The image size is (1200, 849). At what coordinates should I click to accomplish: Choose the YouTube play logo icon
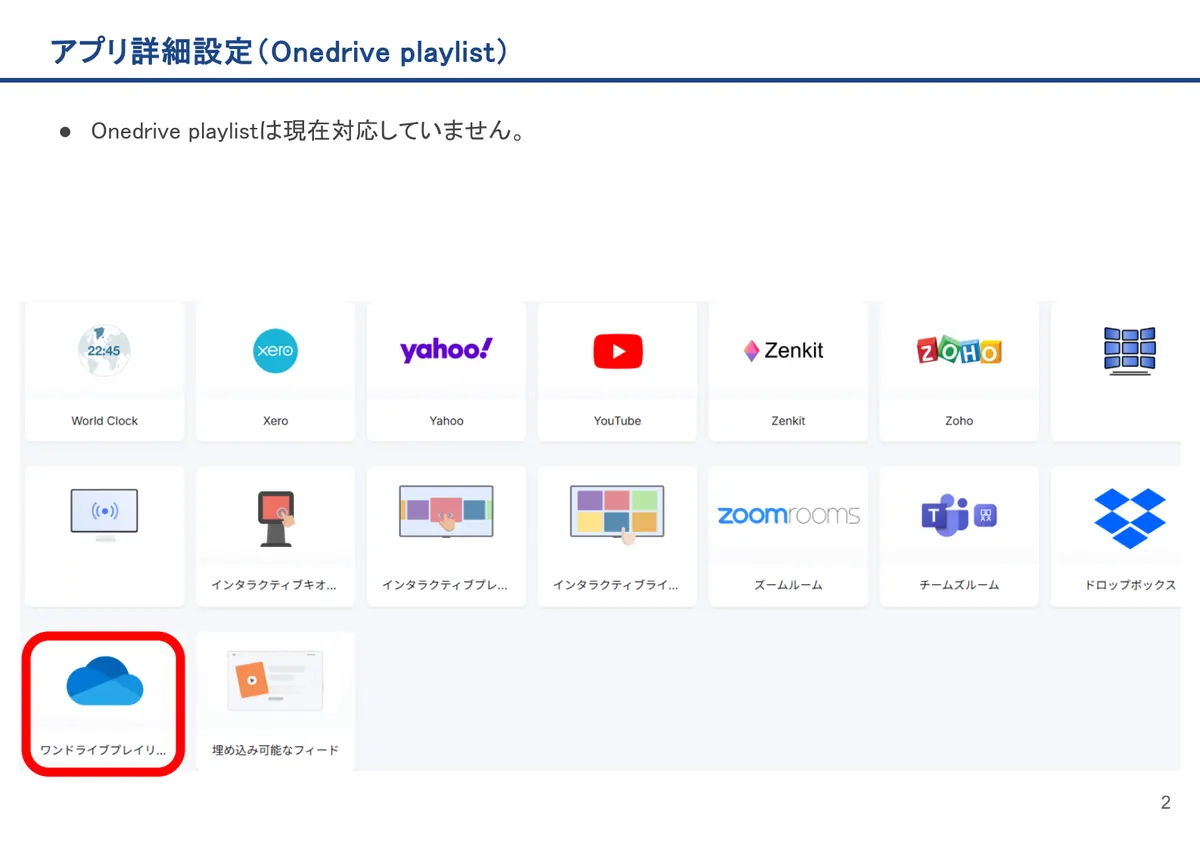(x=618, y=351)
